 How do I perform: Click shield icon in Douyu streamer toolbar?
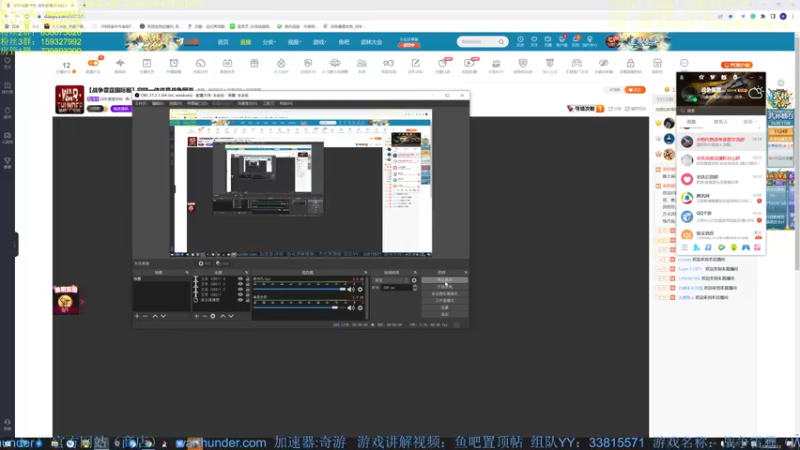[x=523, y=63]
